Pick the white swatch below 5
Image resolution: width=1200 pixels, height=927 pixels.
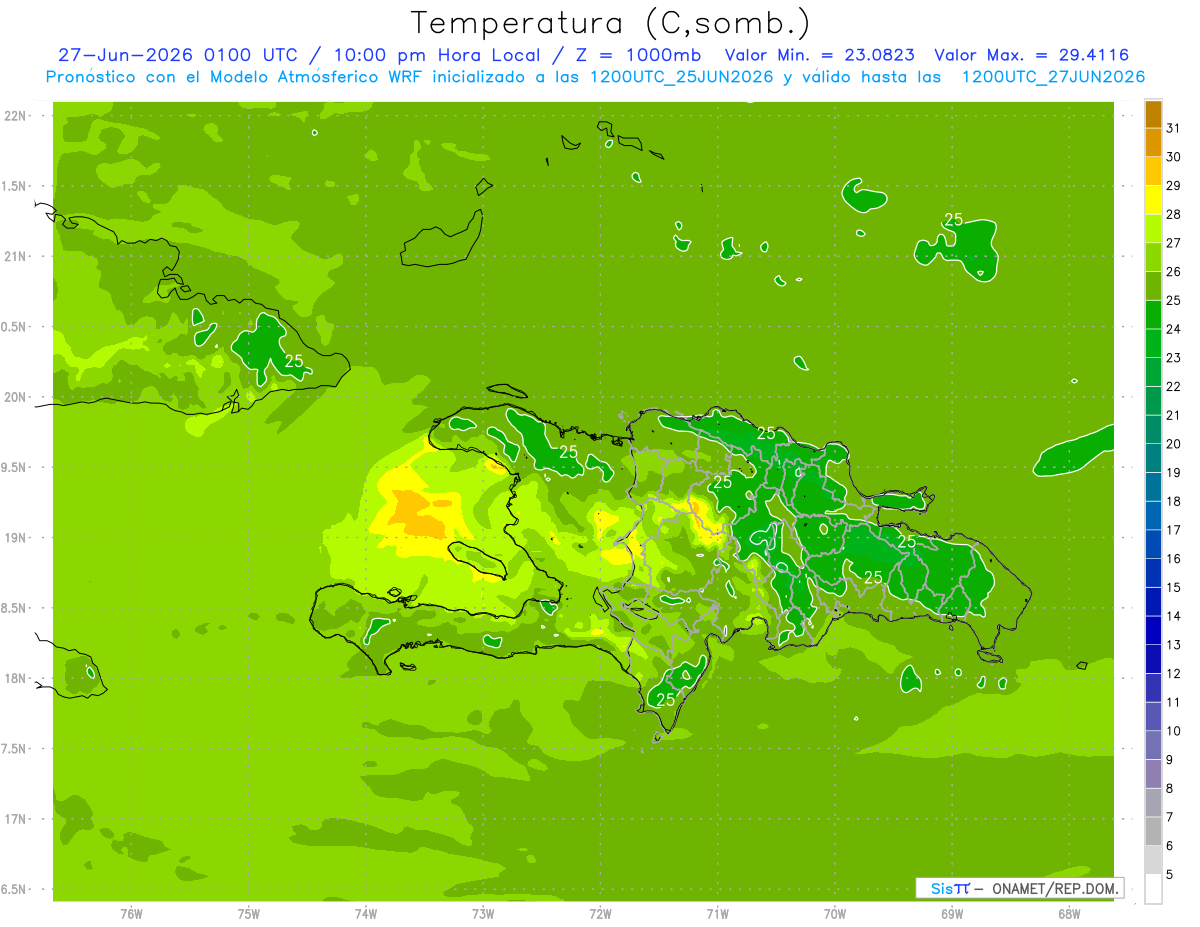tap(1153, 889)
